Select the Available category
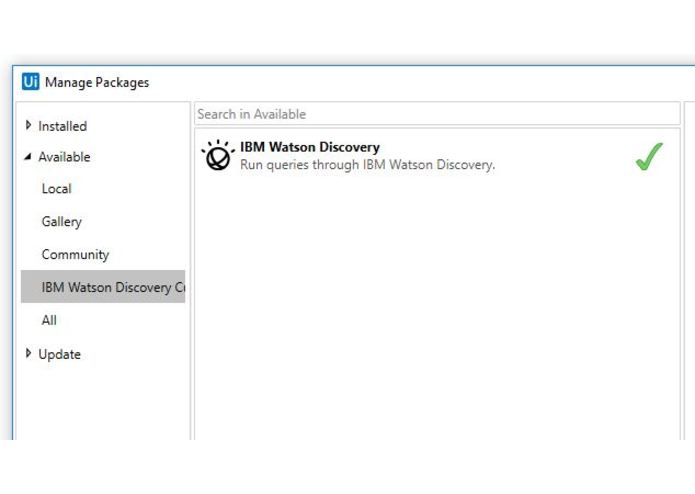The width and height of the screenshot is (695, 494). point(64,157)
